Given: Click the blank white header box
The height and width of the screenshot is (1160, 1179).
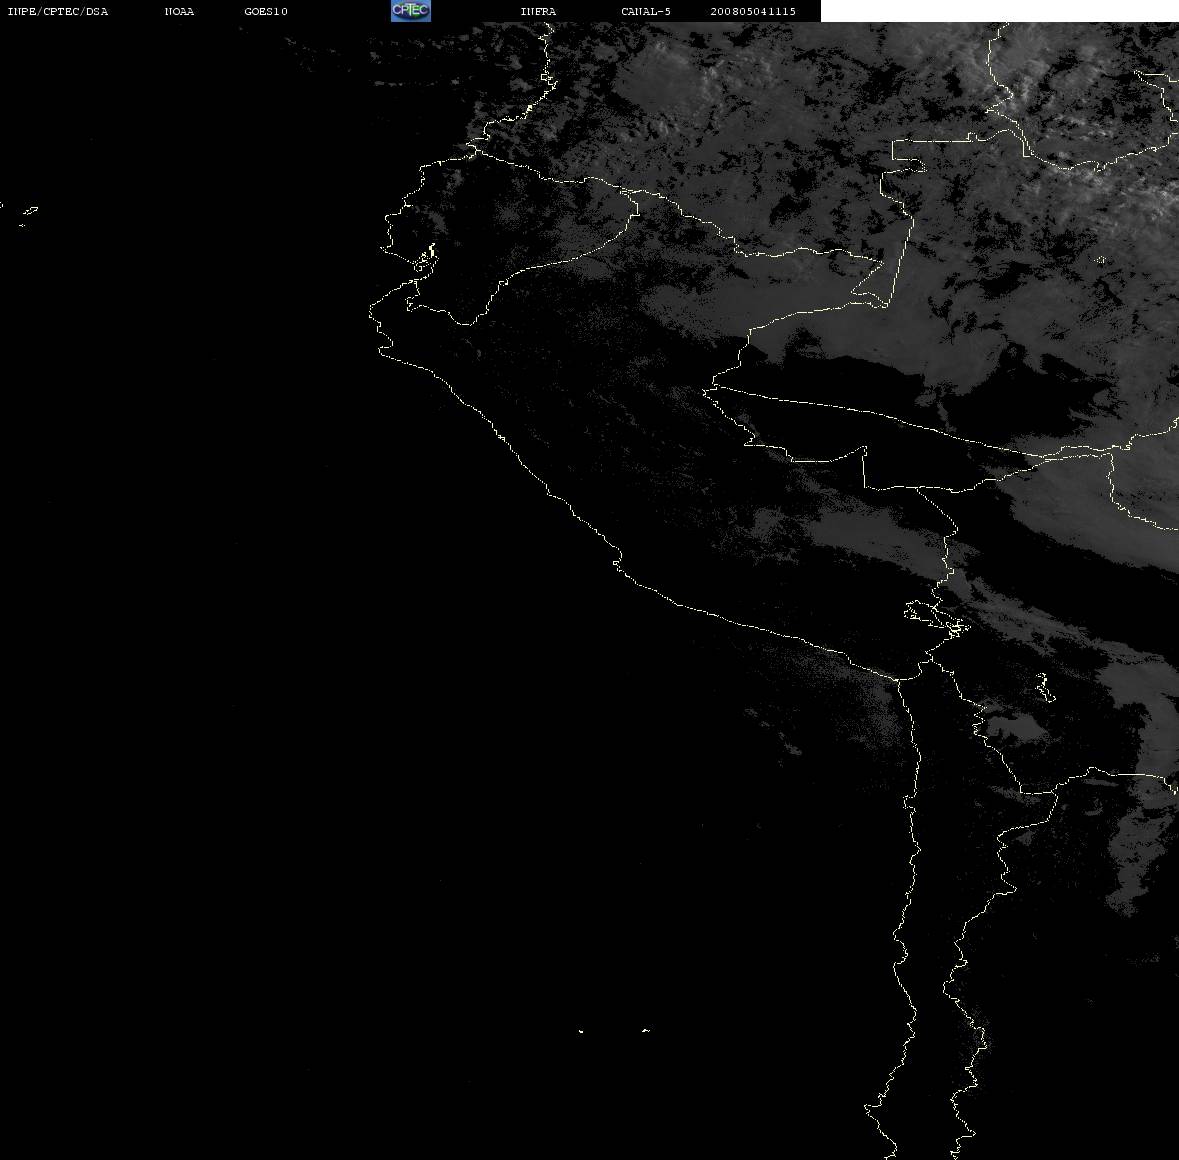Looking at the screenshot, I should coord(999,11).
